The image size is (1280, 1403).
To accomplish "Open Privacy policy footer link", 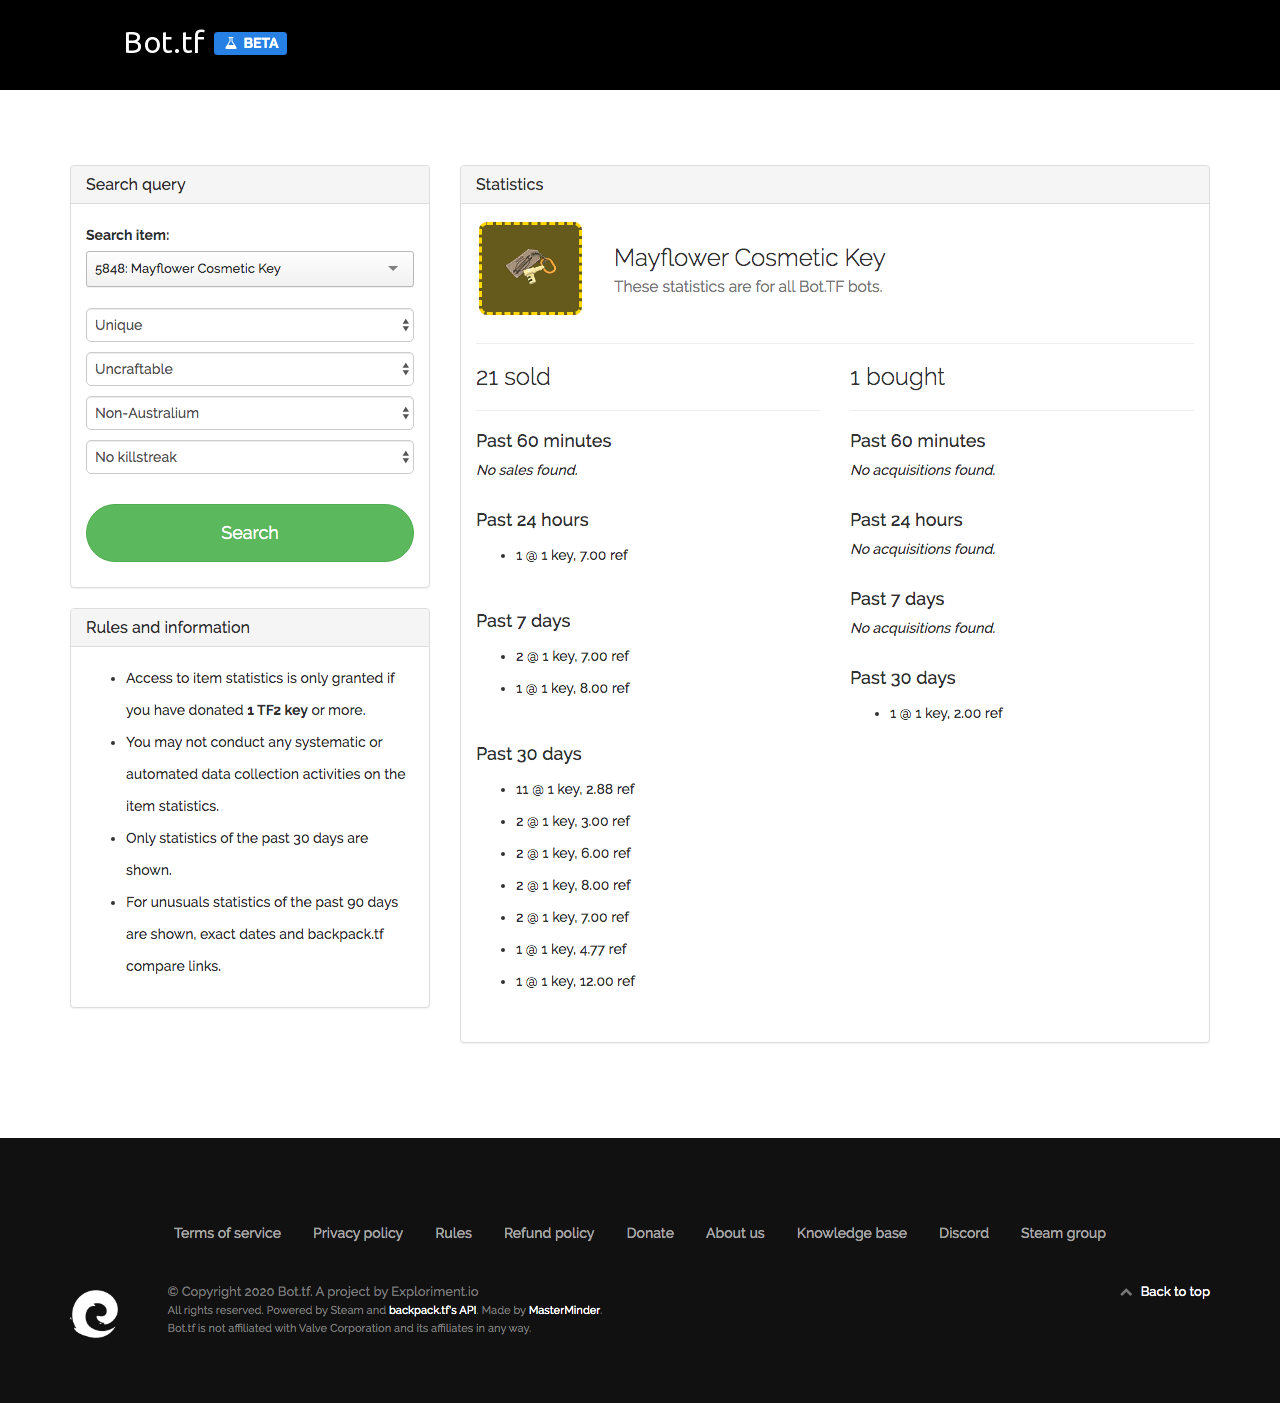I will click(x=358, y=1233).
